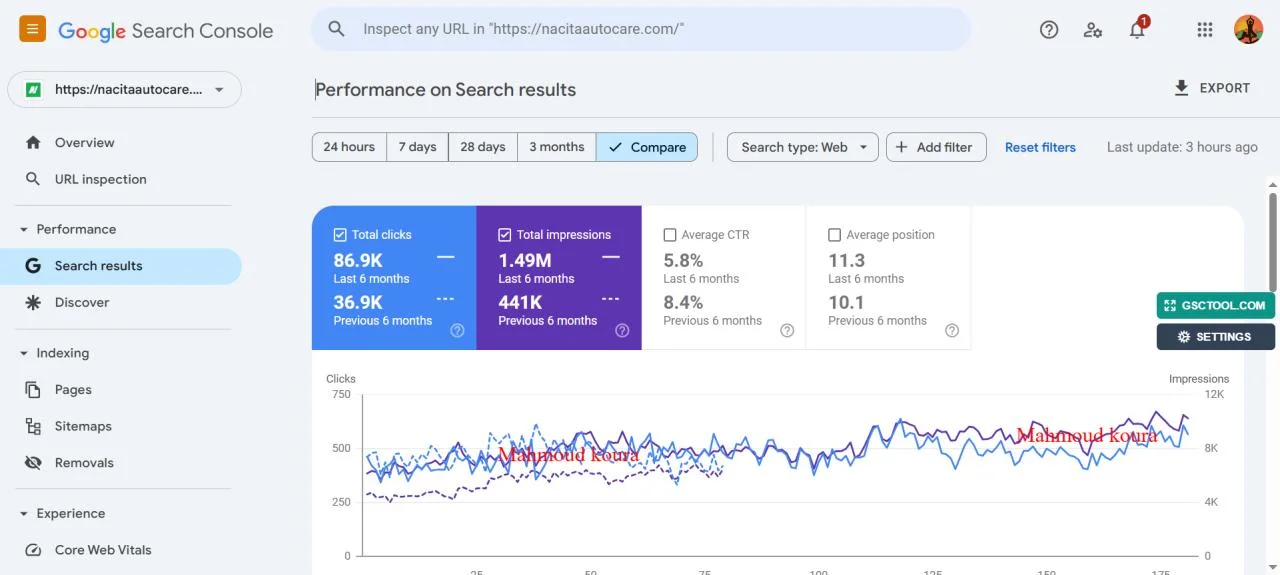Click the Google Search Console logo
The image size is (1280, 575).
click(165, 31)
